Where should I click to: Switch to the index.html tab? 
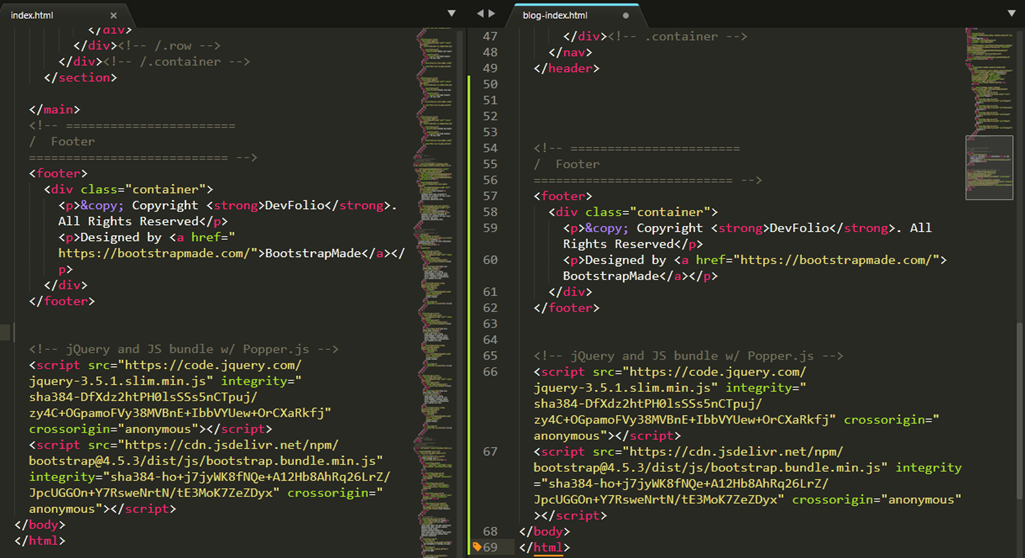pos(32,15)
